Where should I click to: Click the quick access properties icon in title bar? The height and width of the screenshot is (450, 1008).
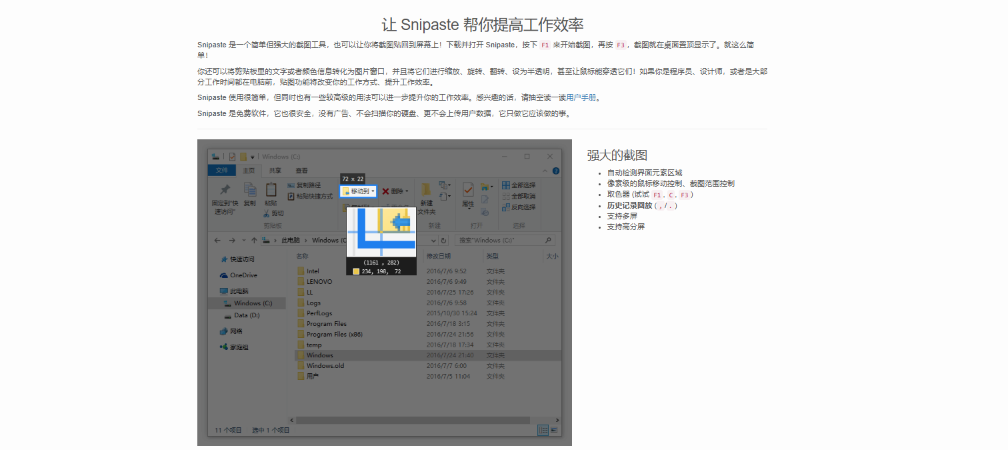(232, 156)
